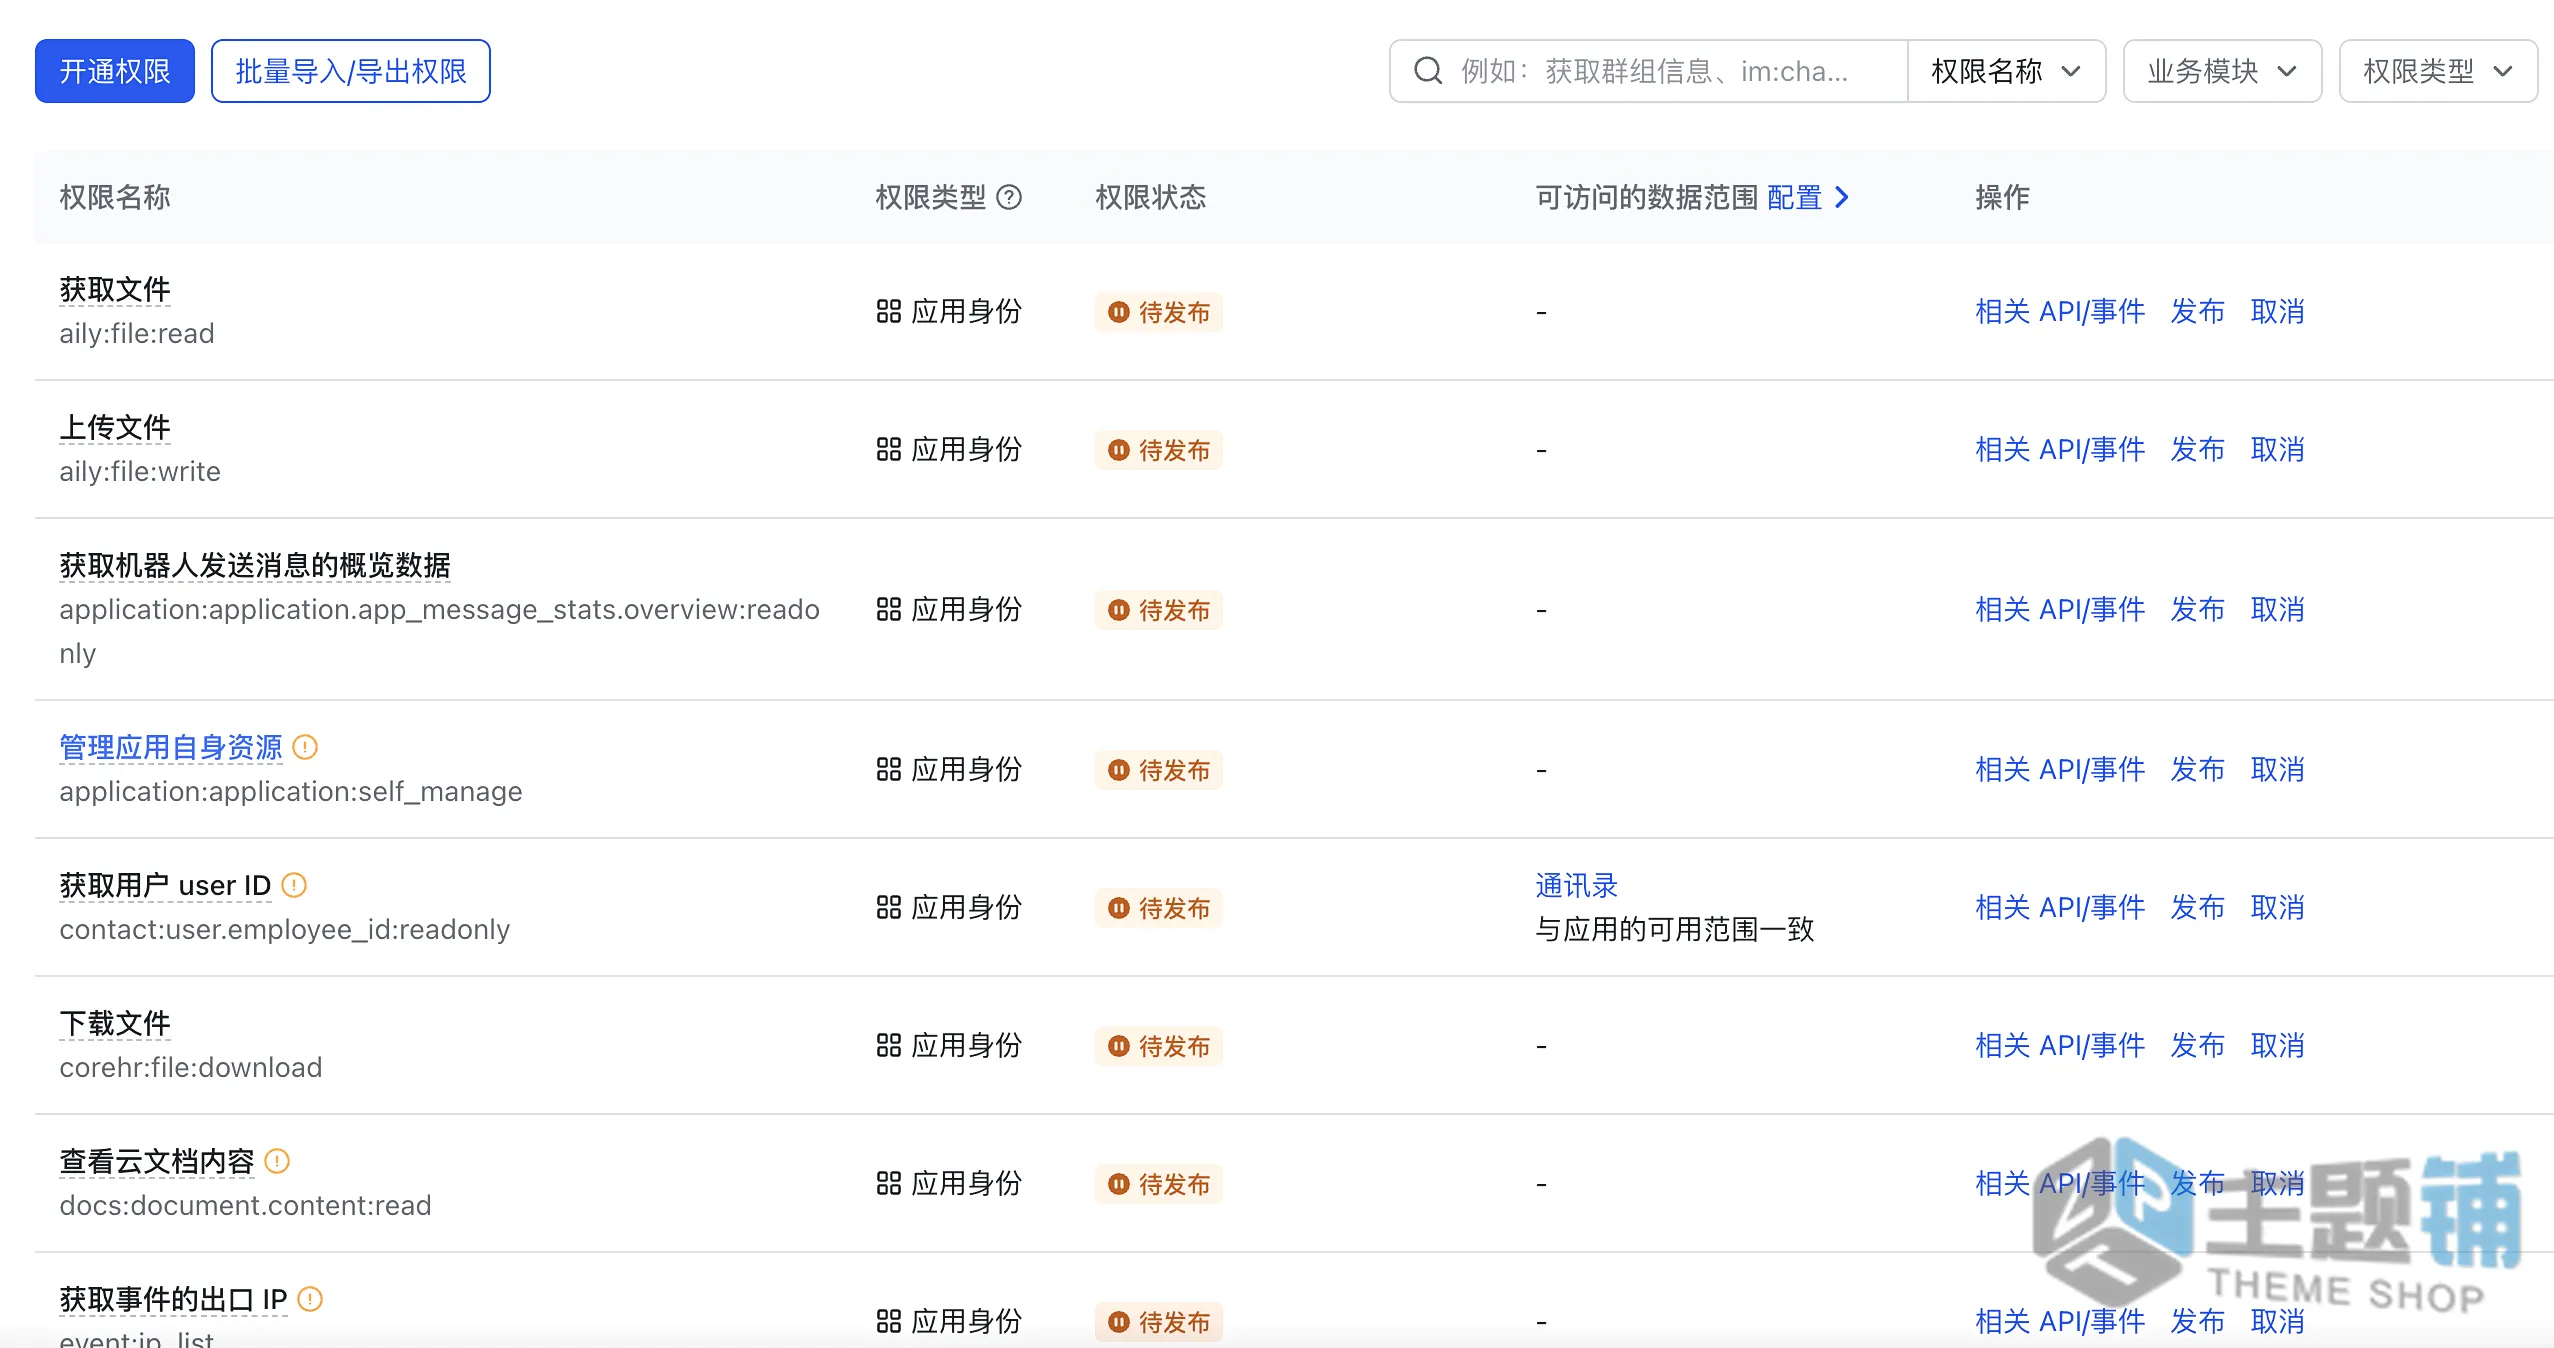Click info icon next to 获取事件的出口 IP

click(311, 1299)
